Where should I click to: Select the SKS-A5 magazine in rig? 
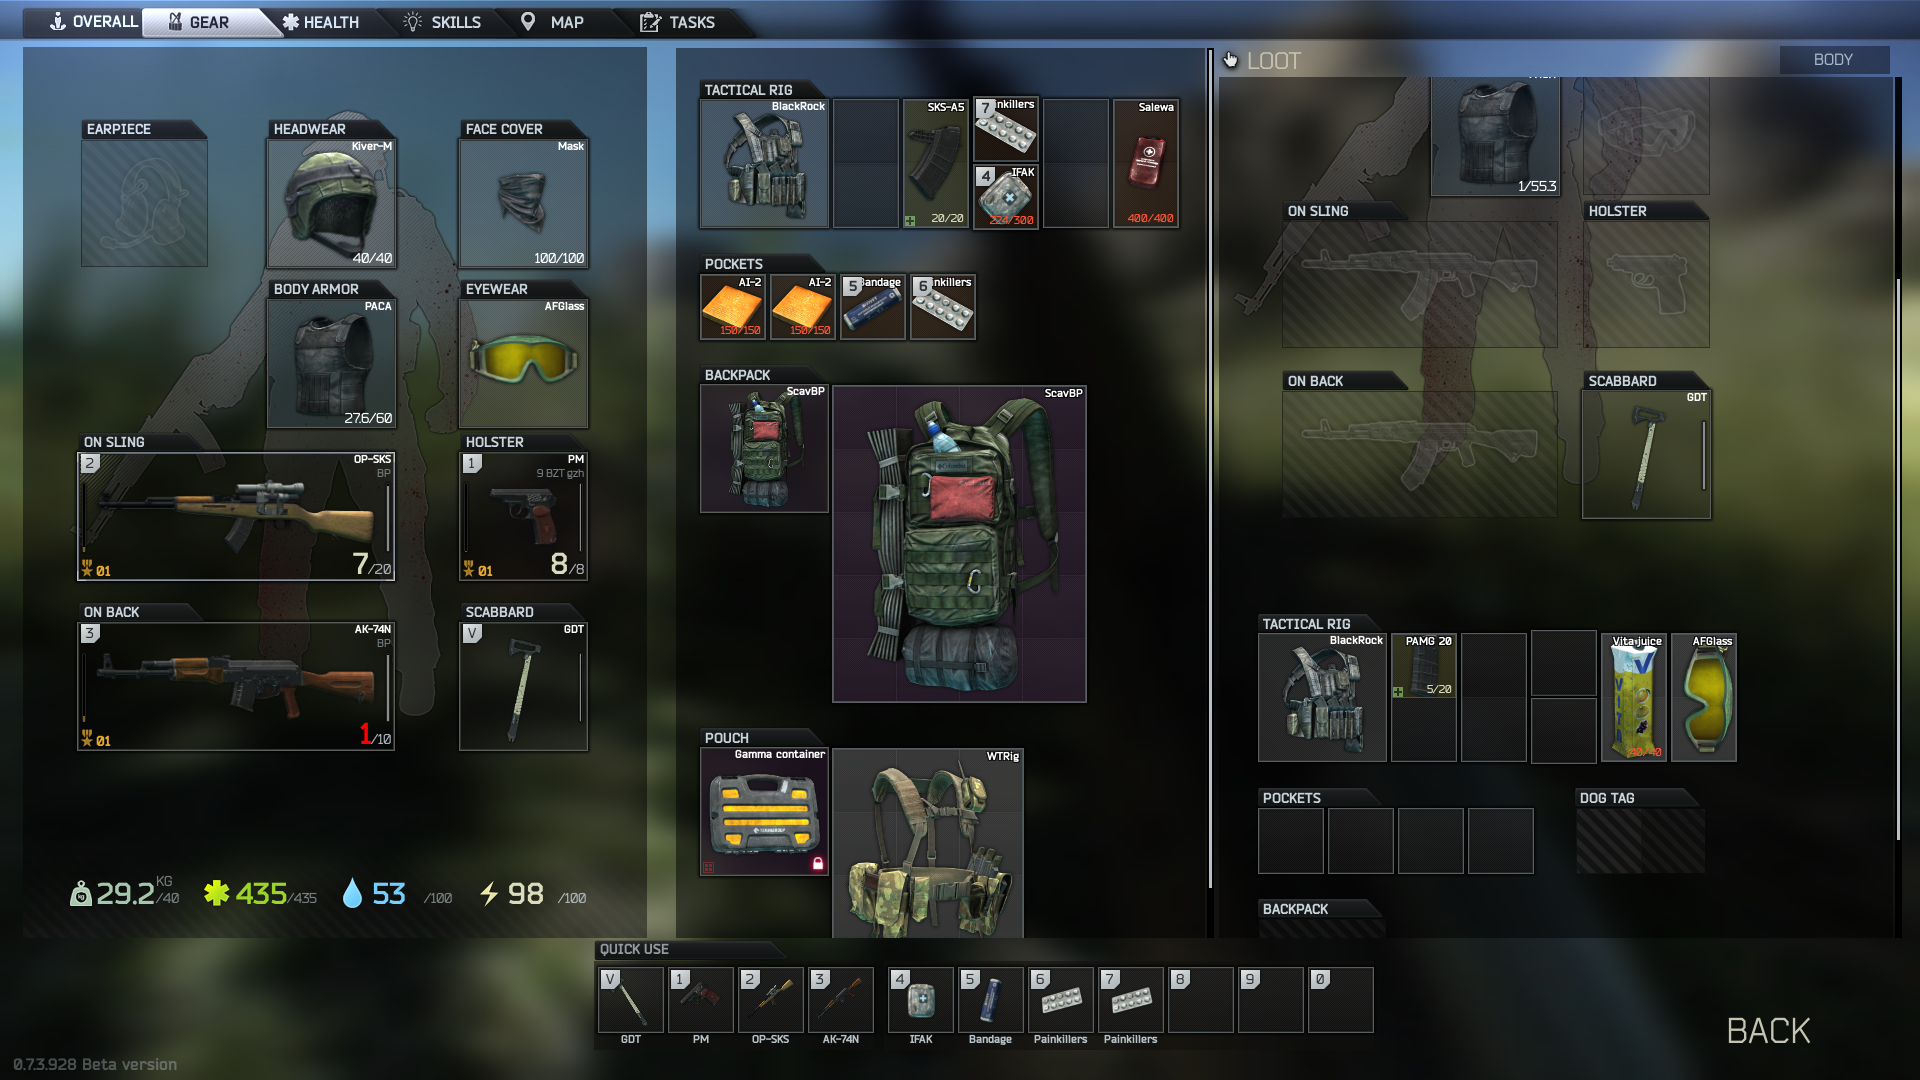click(x=936, y=163)
